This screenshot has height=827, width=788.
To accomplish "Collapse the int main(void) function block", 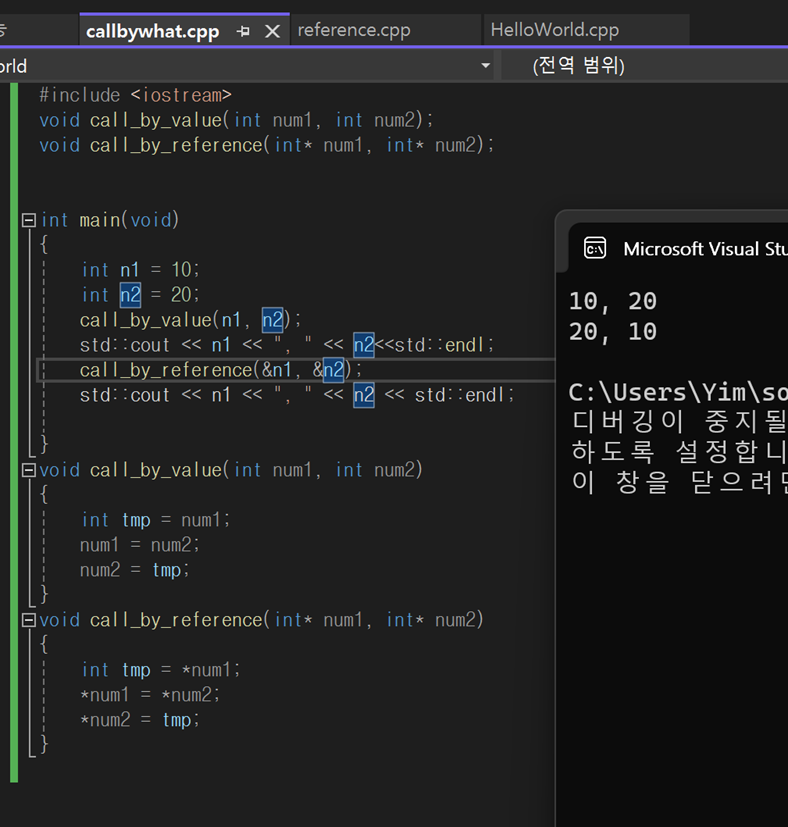I will coord(28,219).
